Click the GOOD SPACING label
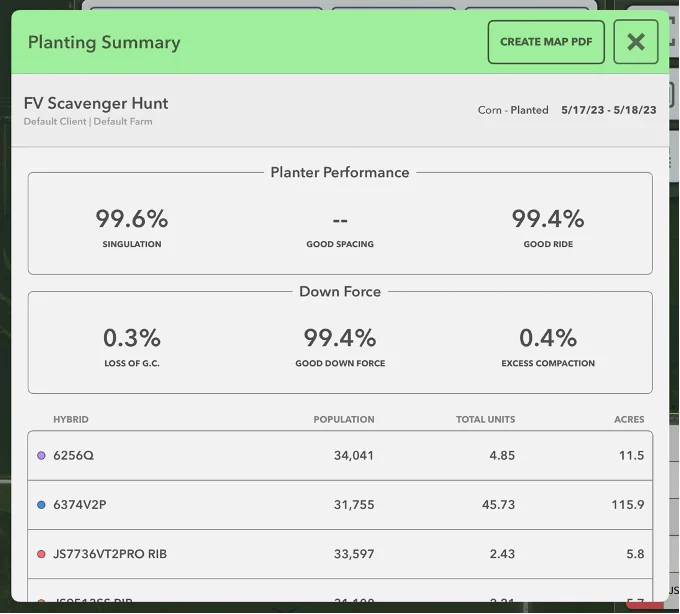This screenshot has width=680, height=614. coord(340,244)
